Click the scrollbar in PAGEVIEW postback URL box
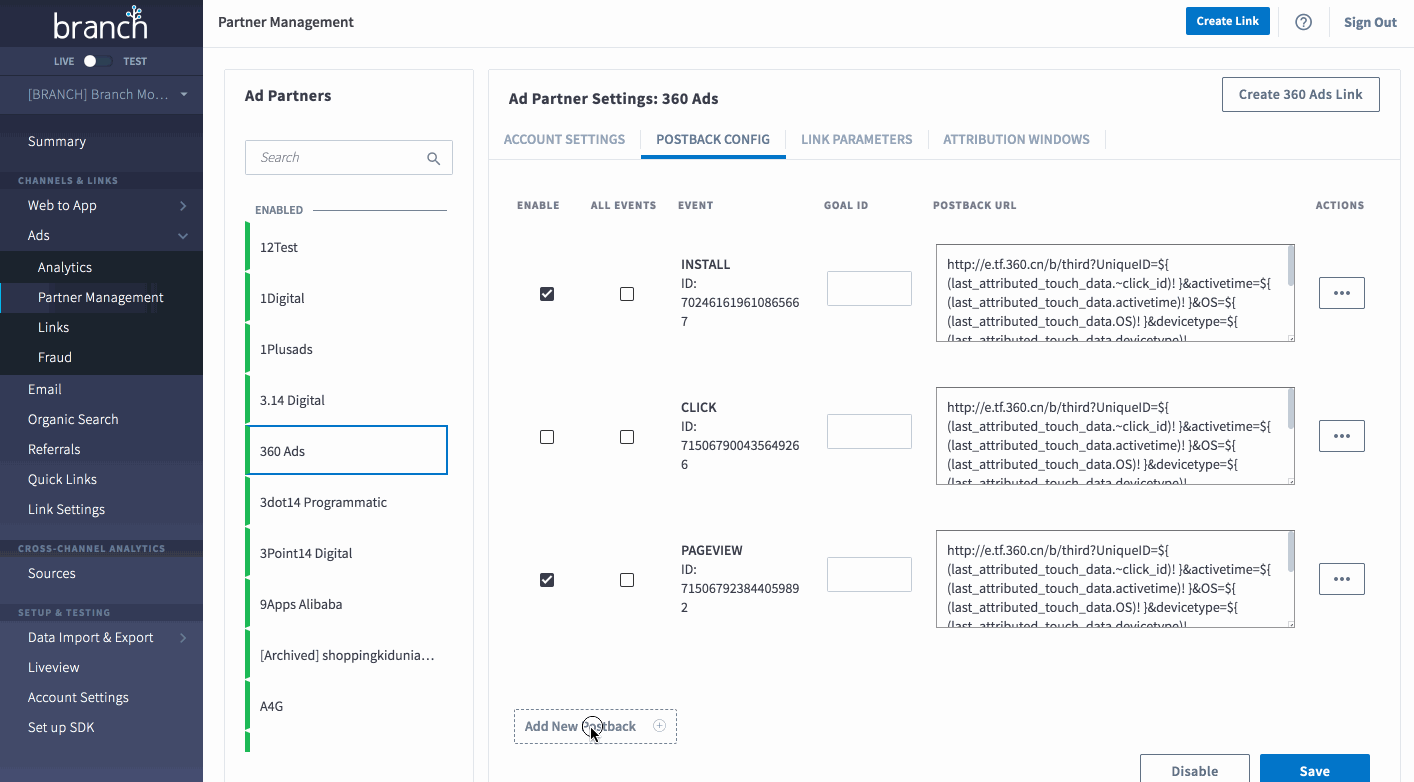This screenshot has width=1414, height=782. pyautogui.click(x=1291, y=551)
